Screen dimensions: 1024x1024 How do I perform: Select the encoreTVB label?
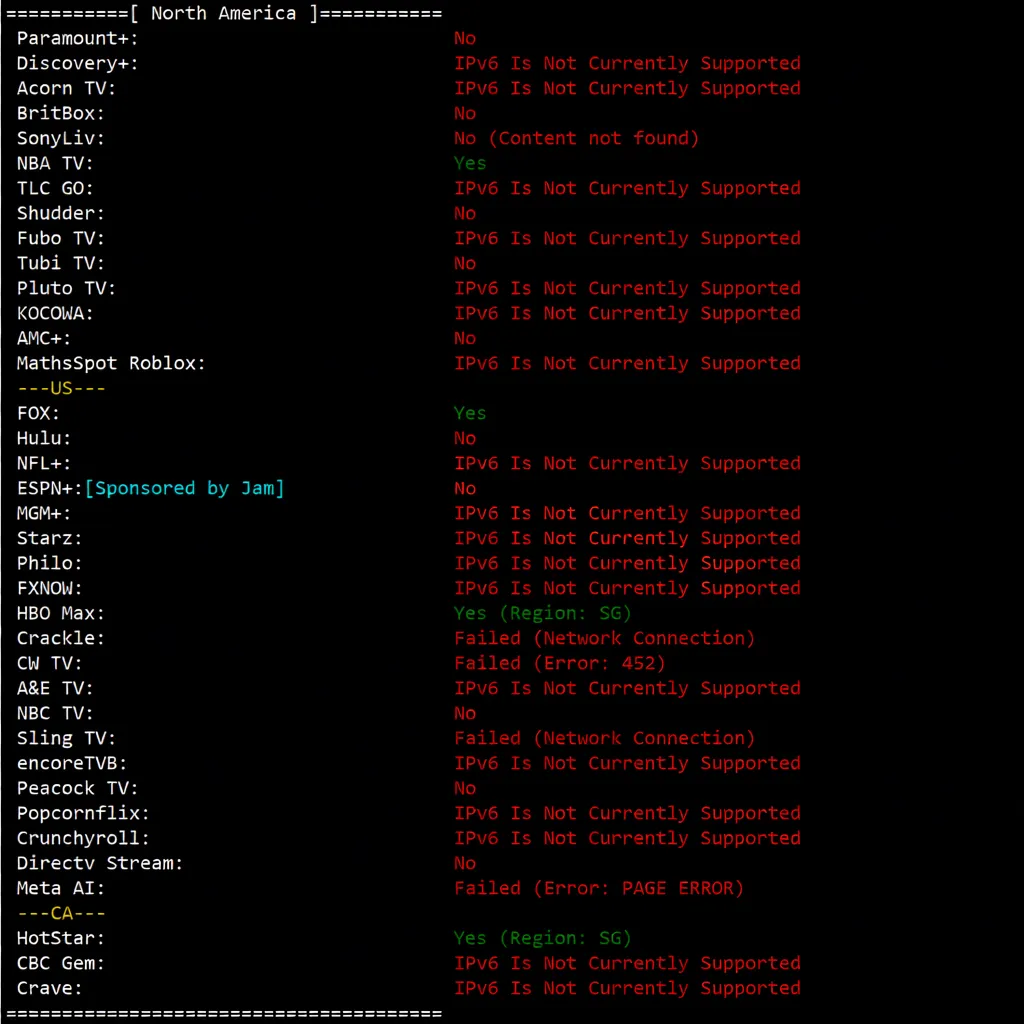tap(72, 763)
